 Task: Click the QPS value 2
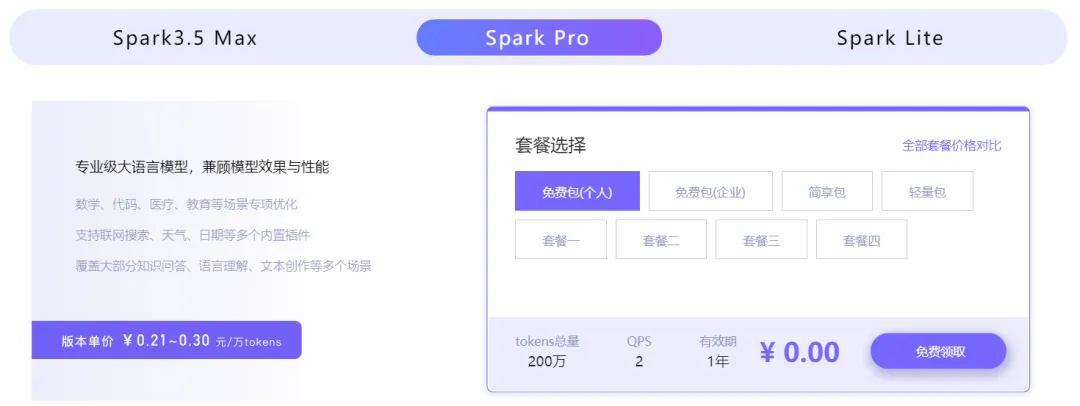pyautogui.click(x=639, y=361)
